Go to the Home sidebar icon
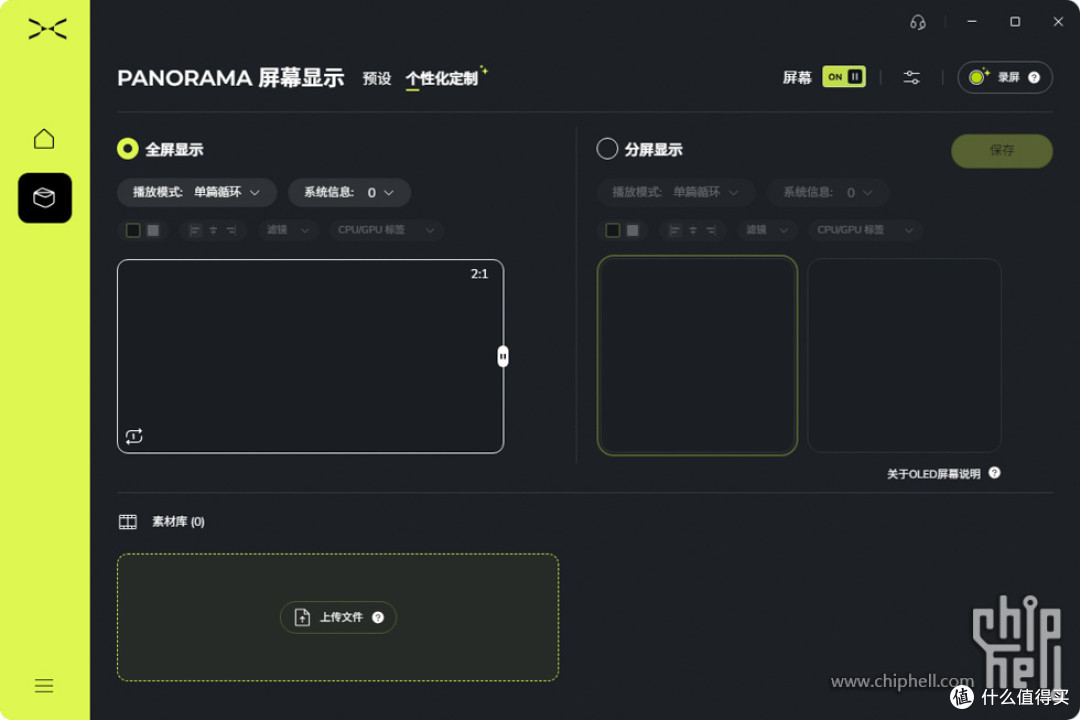Viewport: 1080px width, 720px height. click(x=44, y=138)
